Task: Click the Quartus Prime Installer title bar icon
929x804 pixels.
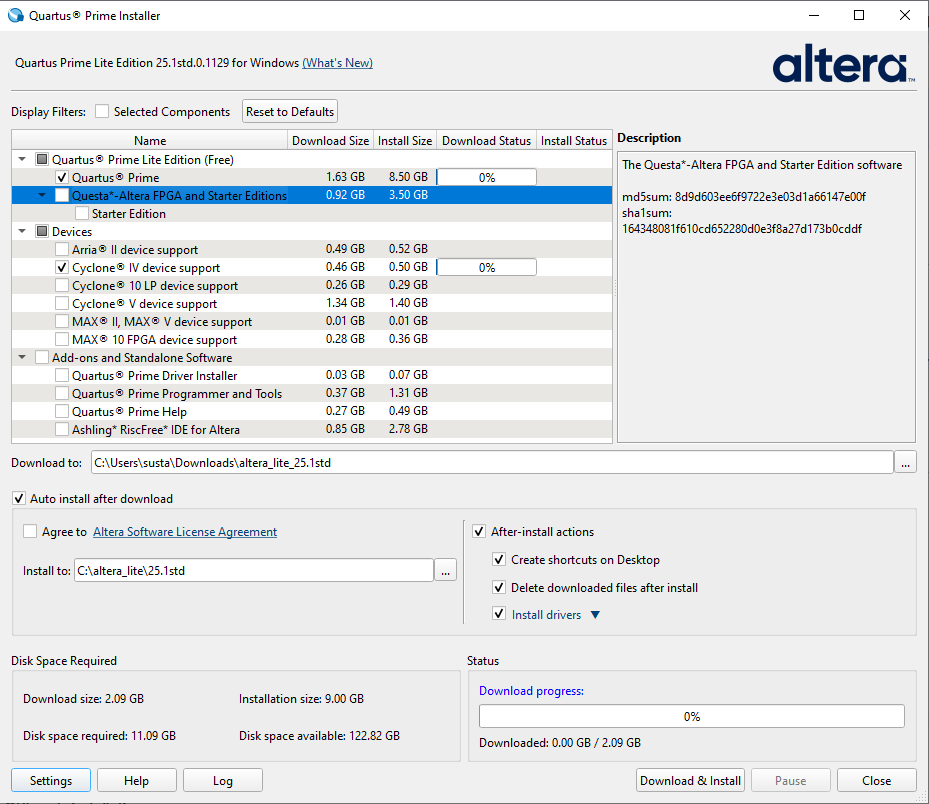Action: click(15, 15)
